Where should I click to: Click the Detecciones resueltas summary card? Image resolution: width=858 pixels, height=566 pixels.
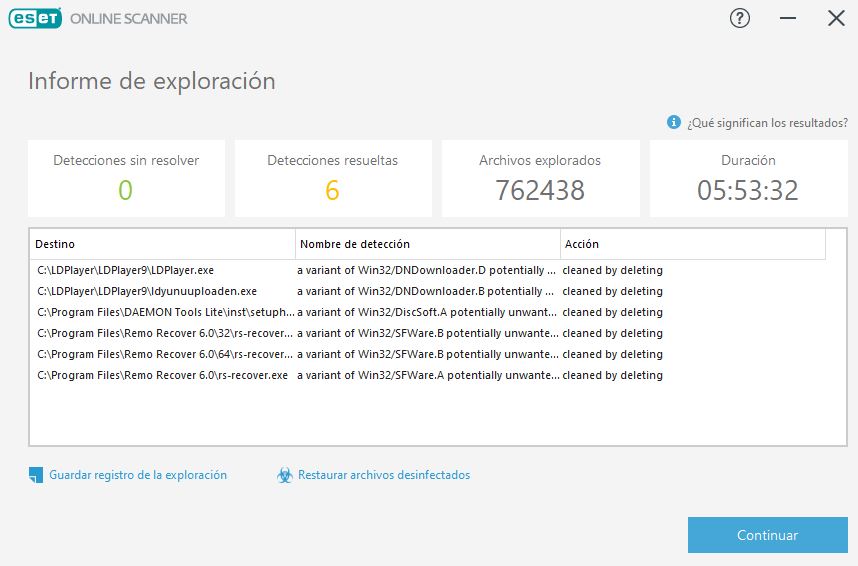(x=333, y=178)
